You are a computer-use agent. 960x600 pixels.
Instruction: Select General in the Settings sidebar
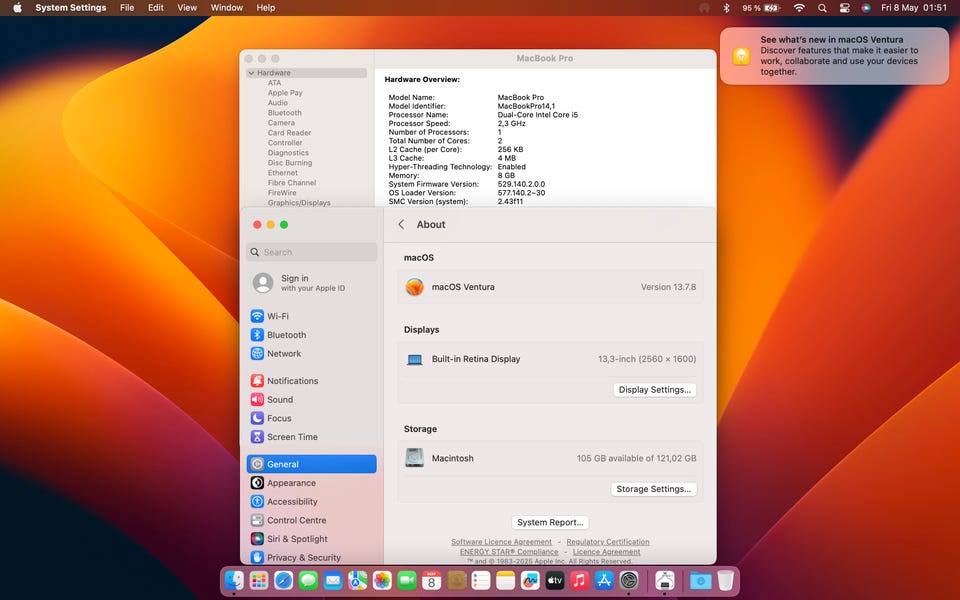[x=312, y=464]
